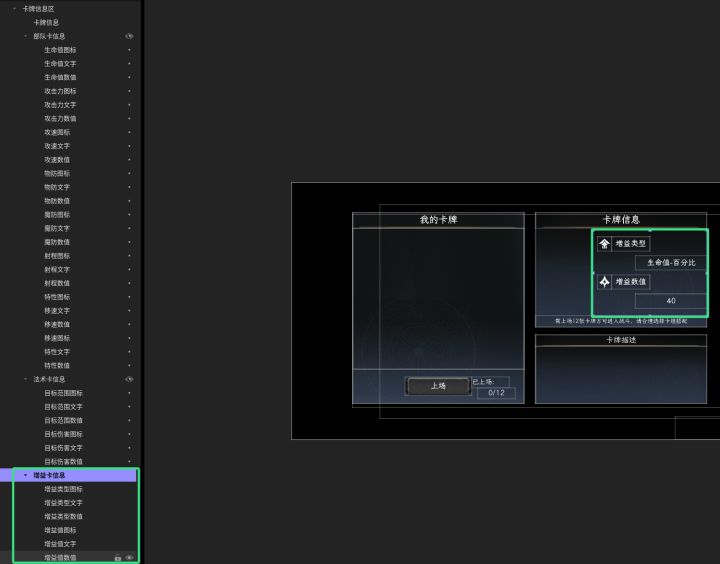The height and width of the screenshot is (564, 720).
Task: Select the 生命值数值 layer
Action: coord(60,77)
